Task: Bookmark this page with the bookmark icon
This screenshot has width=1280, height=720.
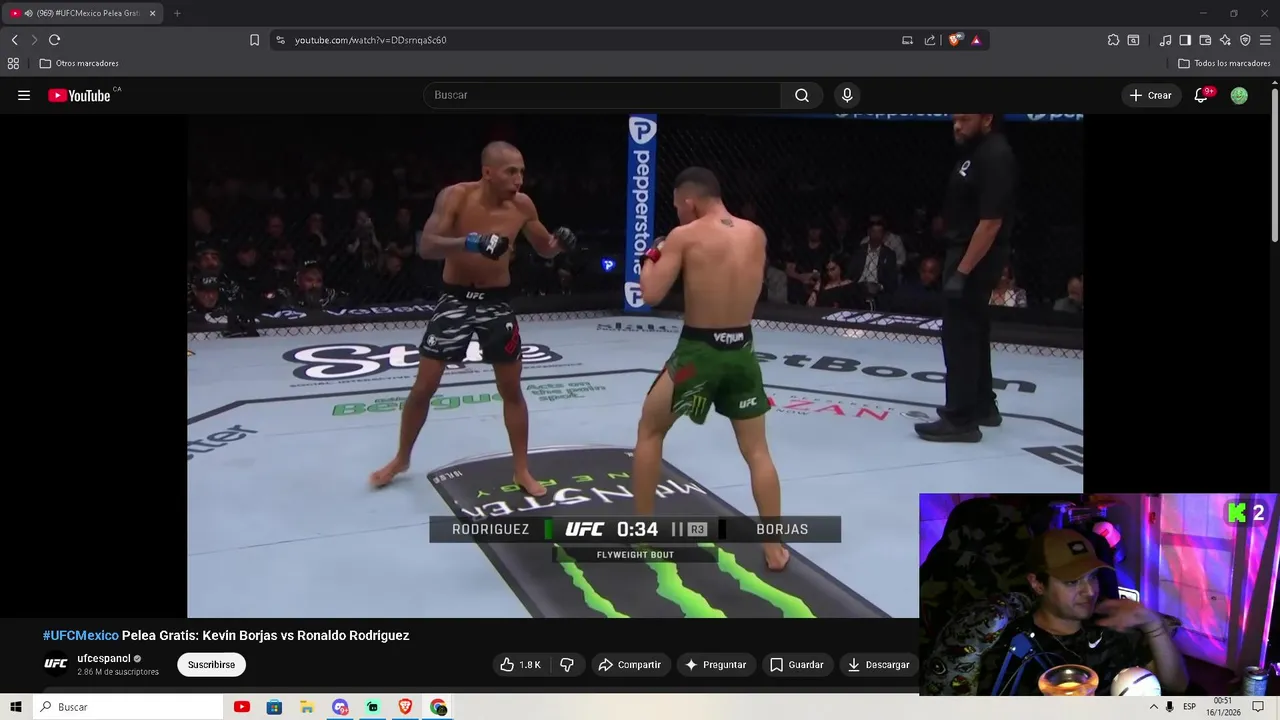Action: pyautogui.click(x=254, y=40)
